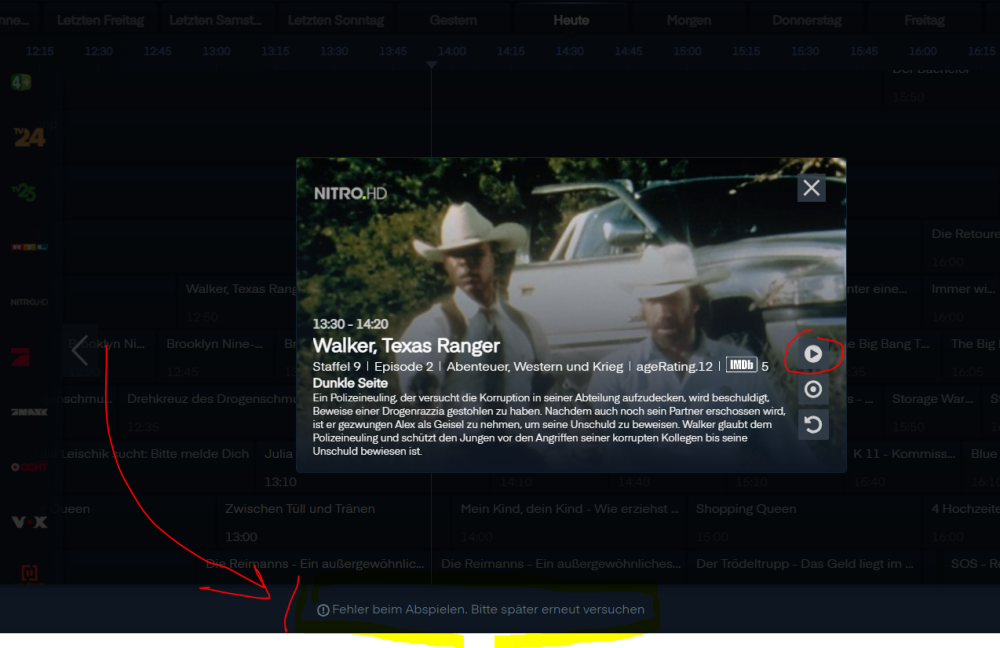
Task: Open the Shopping Queen 15:00 program
Action: pos(806,522)
